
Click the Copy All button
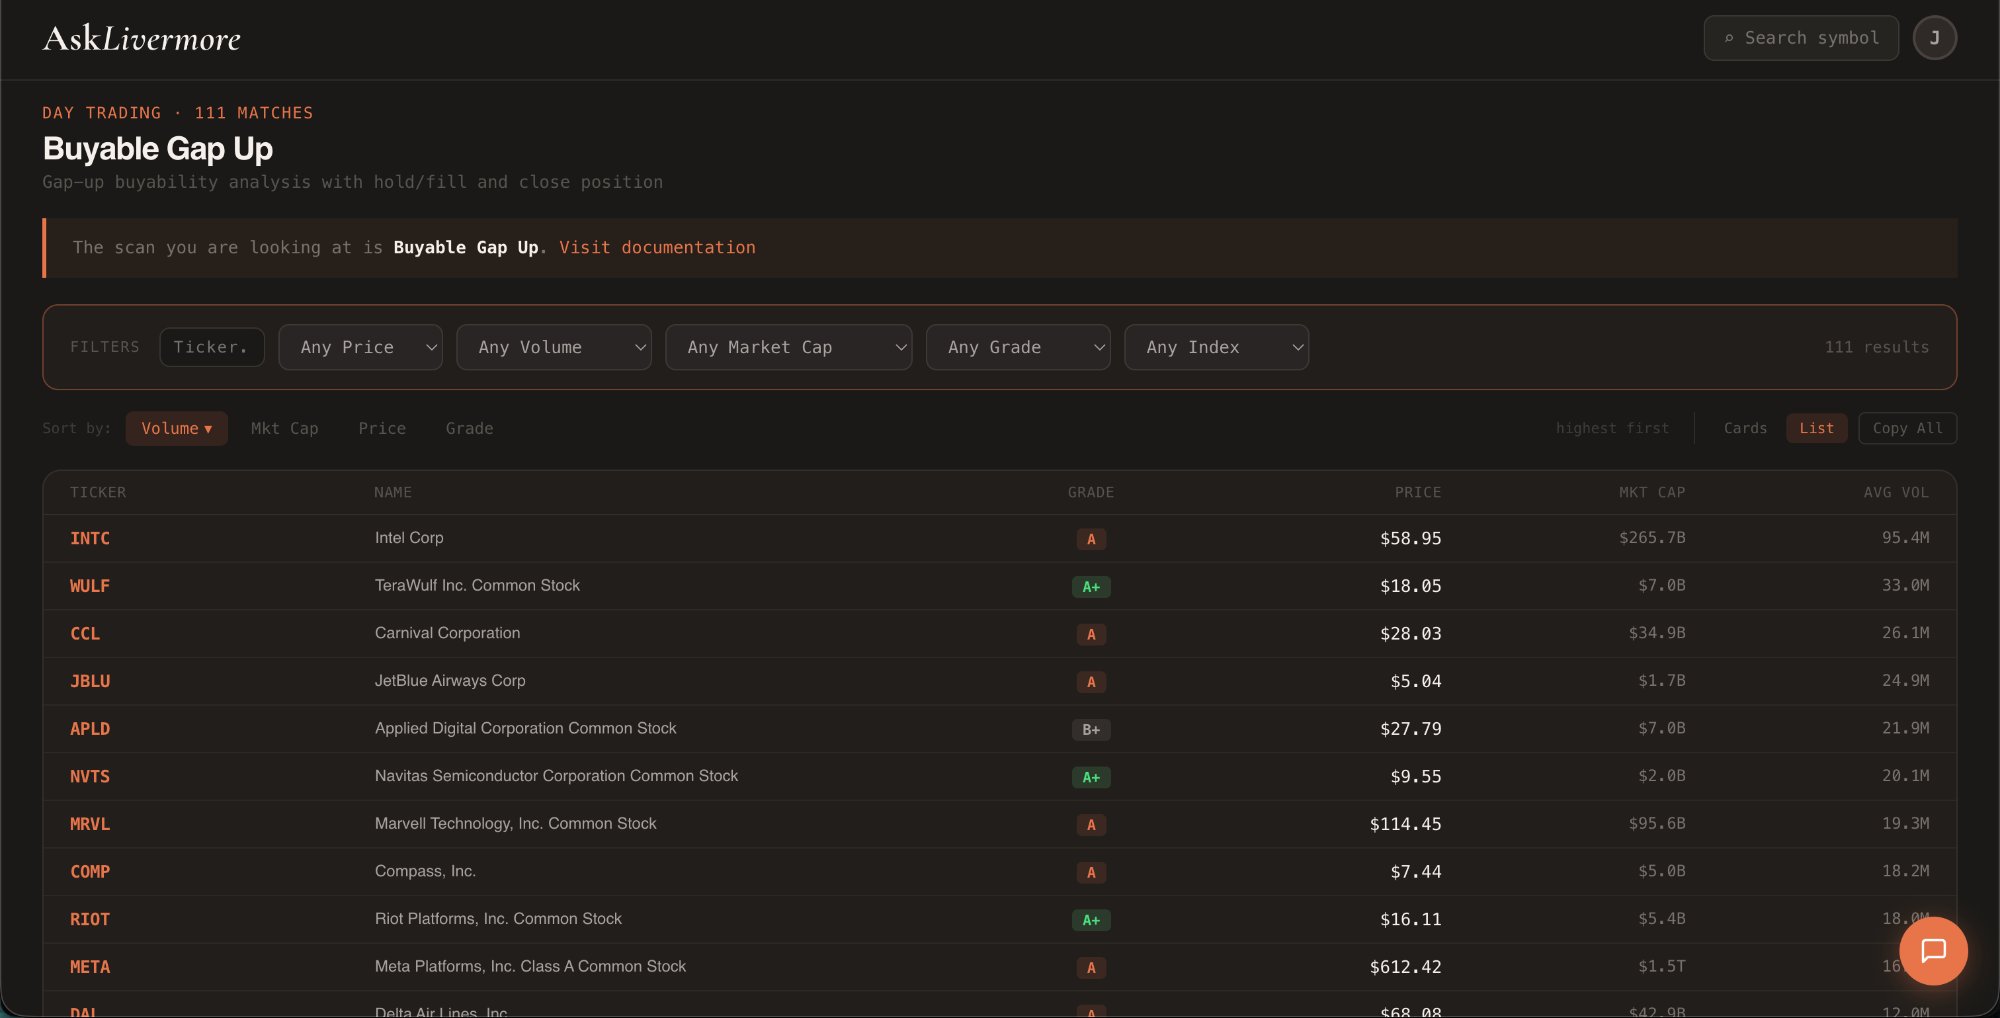coord(1907,428)
